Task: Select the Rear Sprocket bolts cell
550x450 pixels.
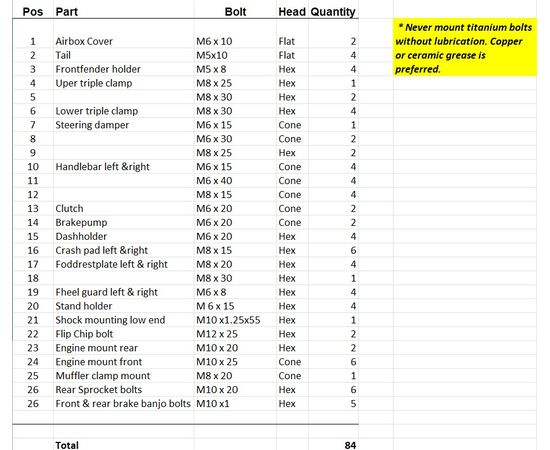Action: pos(123,390)
